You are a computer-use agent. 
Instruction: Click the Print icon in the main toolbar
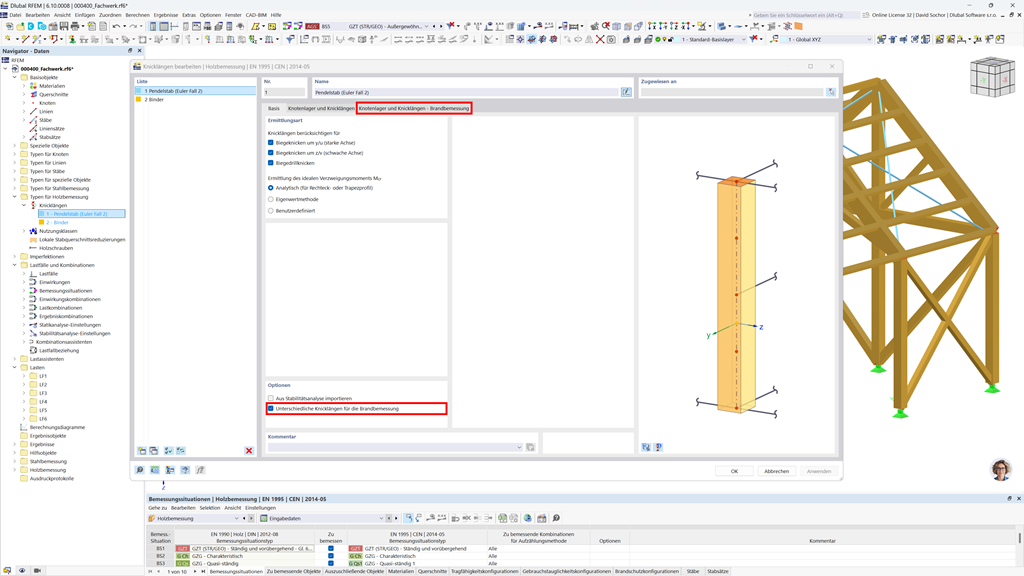click(75, 26)
